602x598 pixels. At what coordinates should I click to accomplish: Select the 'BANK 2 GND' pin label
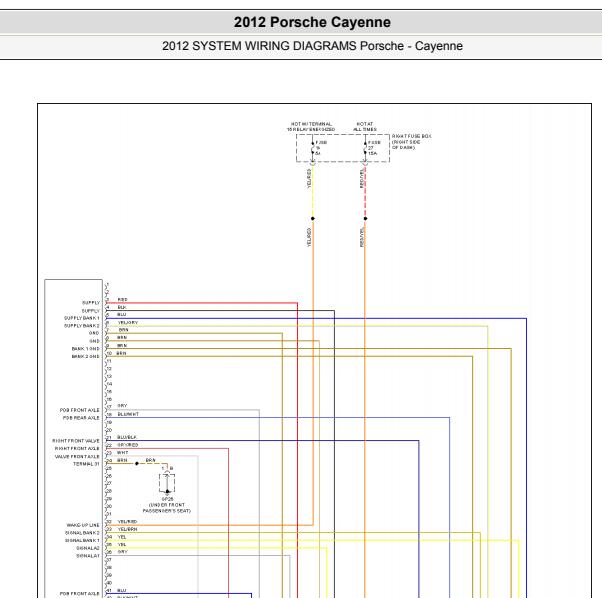click(85, 357)
